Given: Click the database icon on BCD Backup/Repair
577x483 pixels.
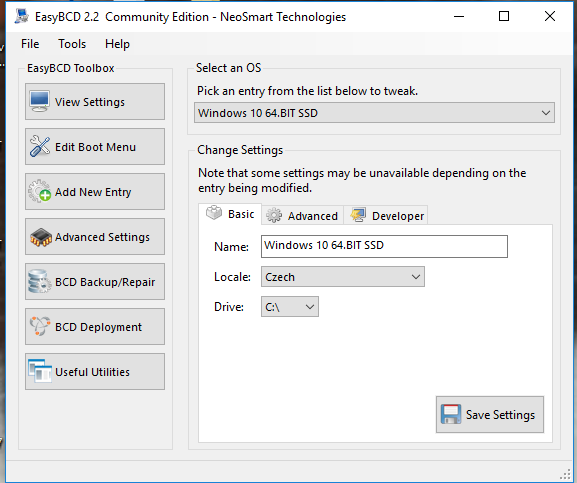Looking at the screenshot, I should [40, 281].
